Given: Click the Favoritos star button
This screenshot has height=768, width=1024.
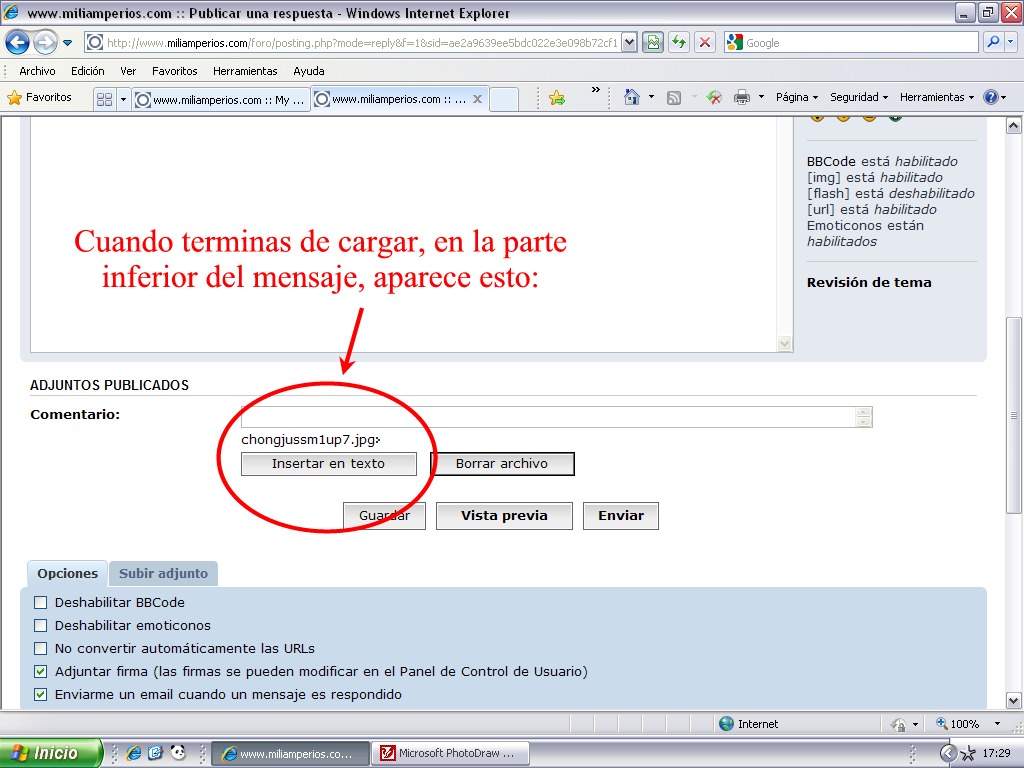Looking at the screenshot, I should point(40,97).
